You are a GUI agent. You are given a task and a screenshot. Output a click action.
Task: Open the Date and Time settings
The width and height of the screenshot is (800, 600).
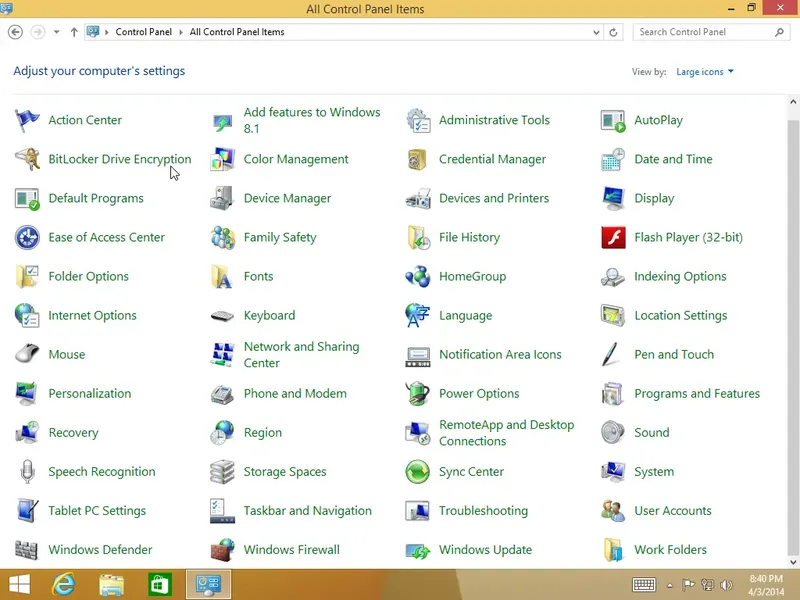point(672,159)
